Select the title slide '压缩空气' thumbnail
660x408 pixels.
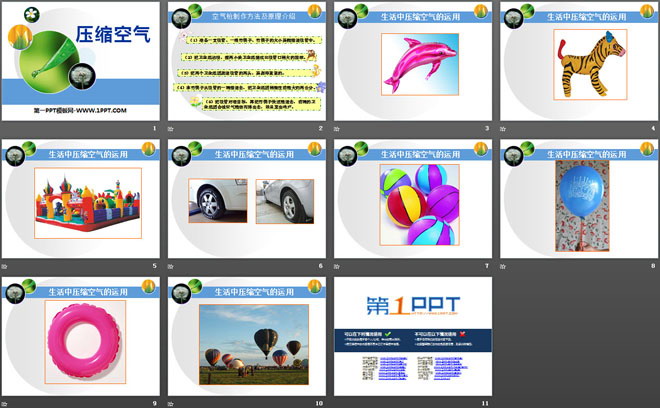tap(80, 62)
